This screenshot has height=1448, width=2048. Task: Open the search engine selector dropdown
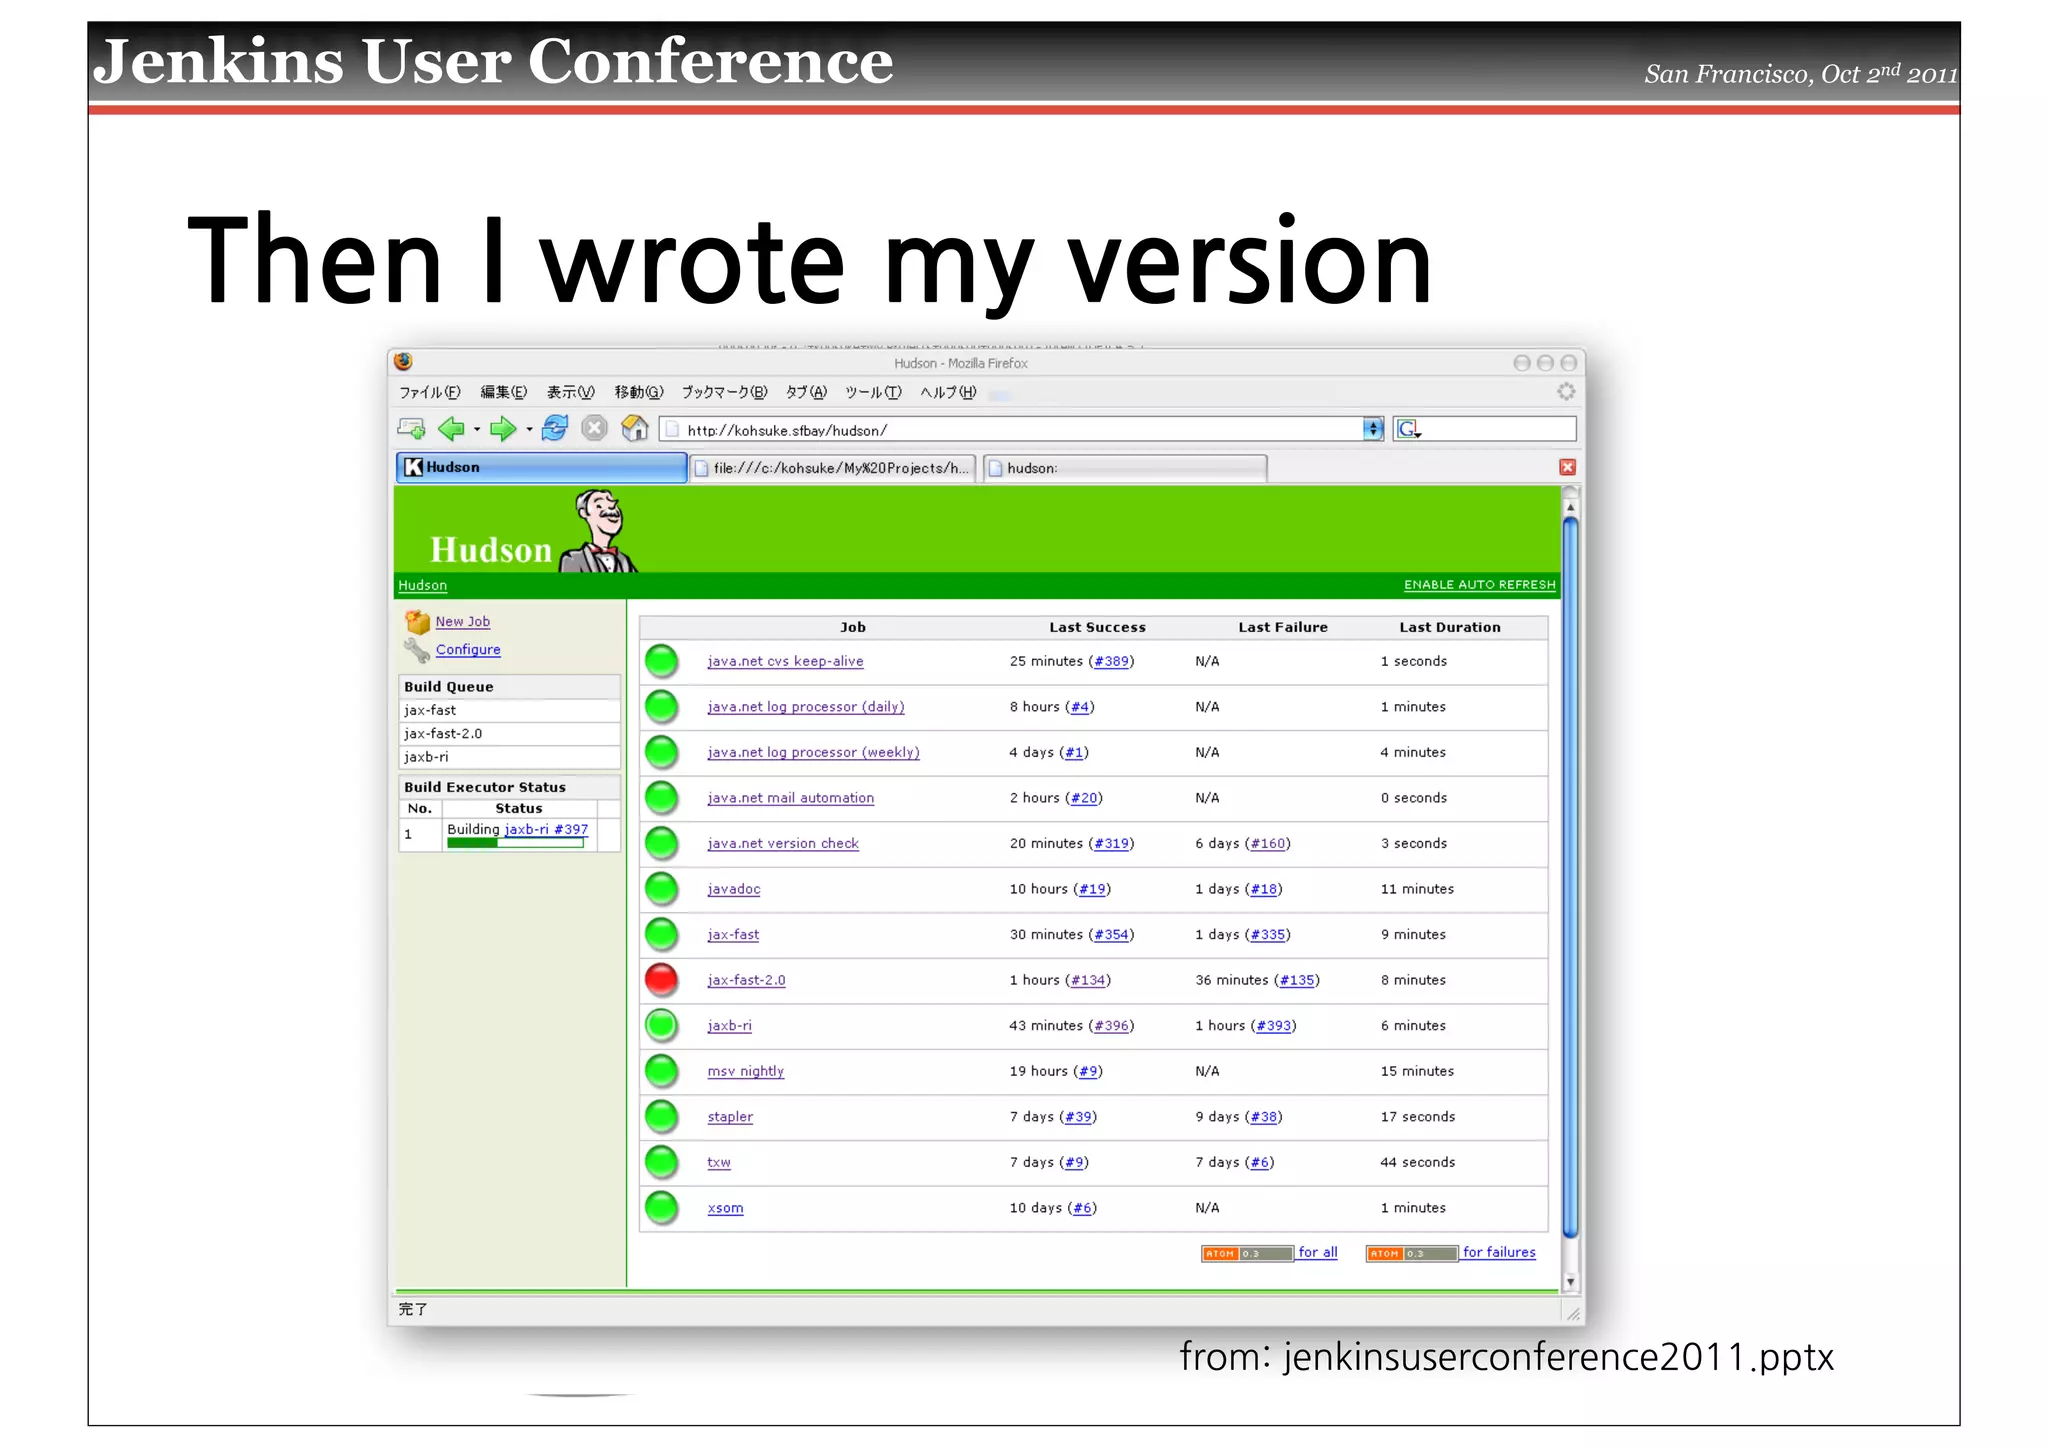point(1409,430)
